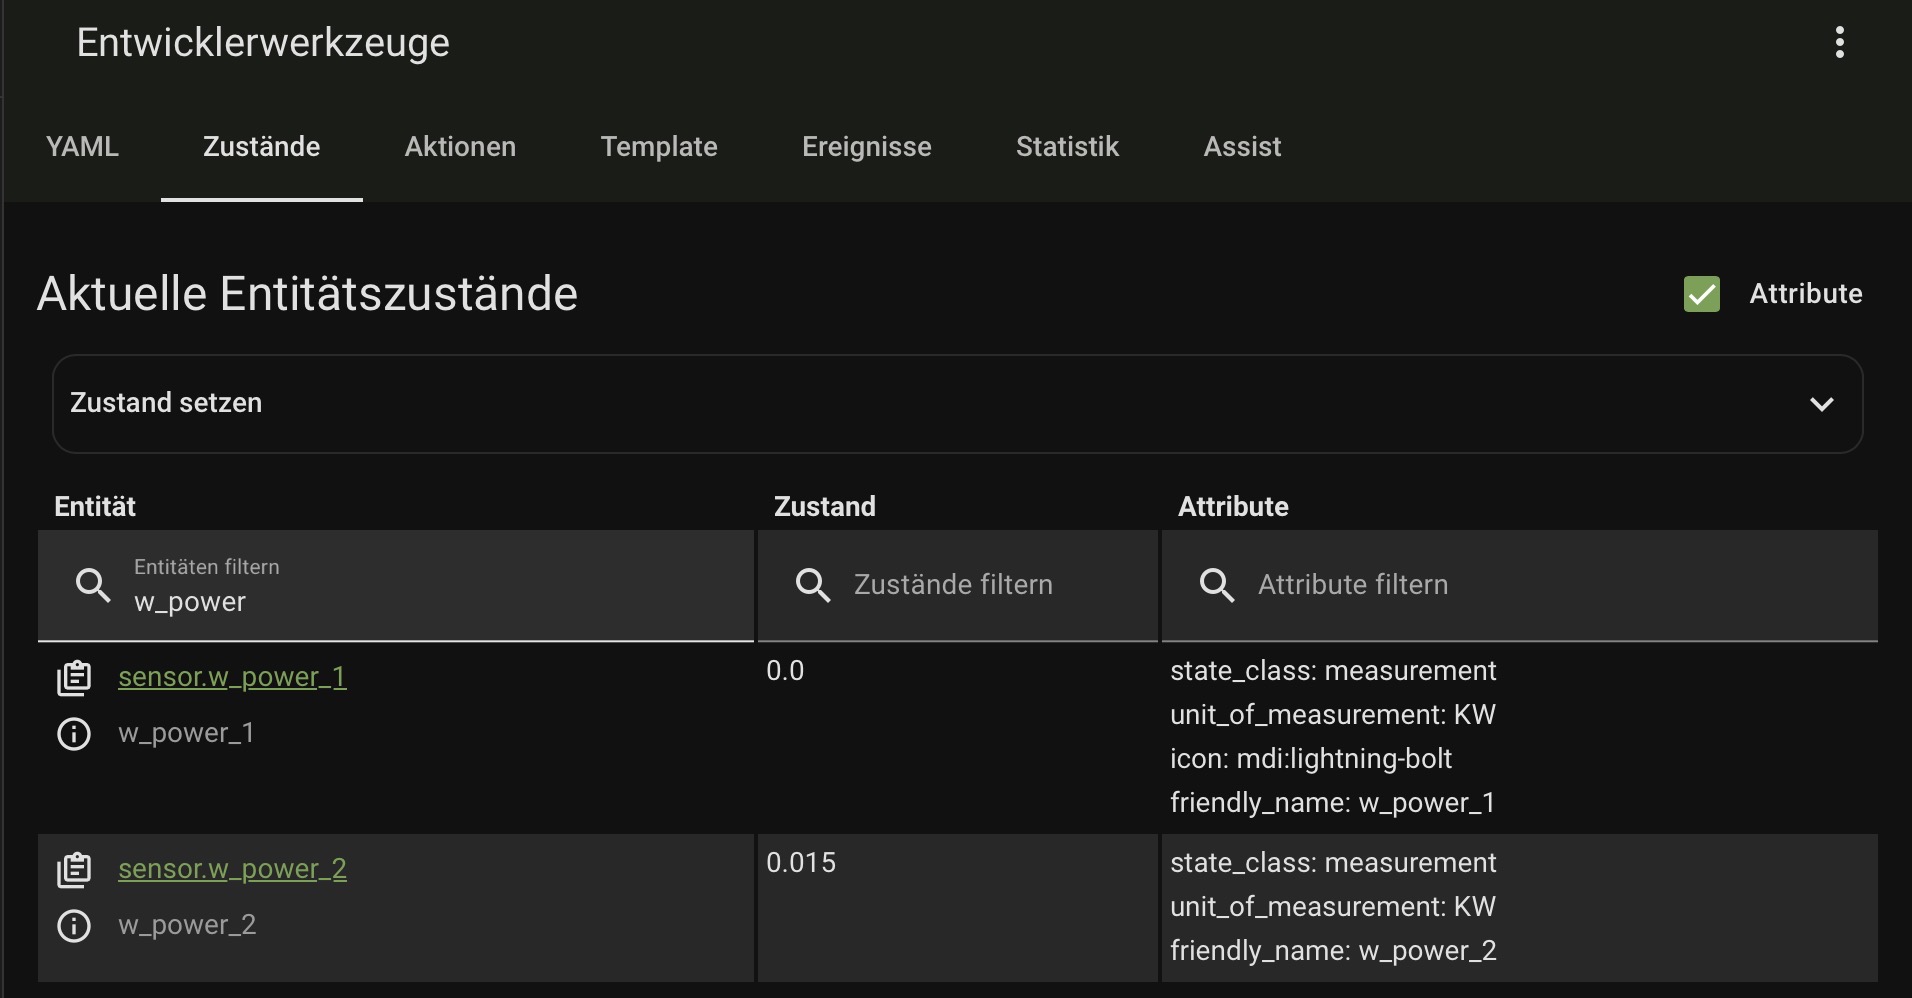Screen dimensions: 1912x998
Task: Select the Ereignisse tab
Action: tap(866, 147)
